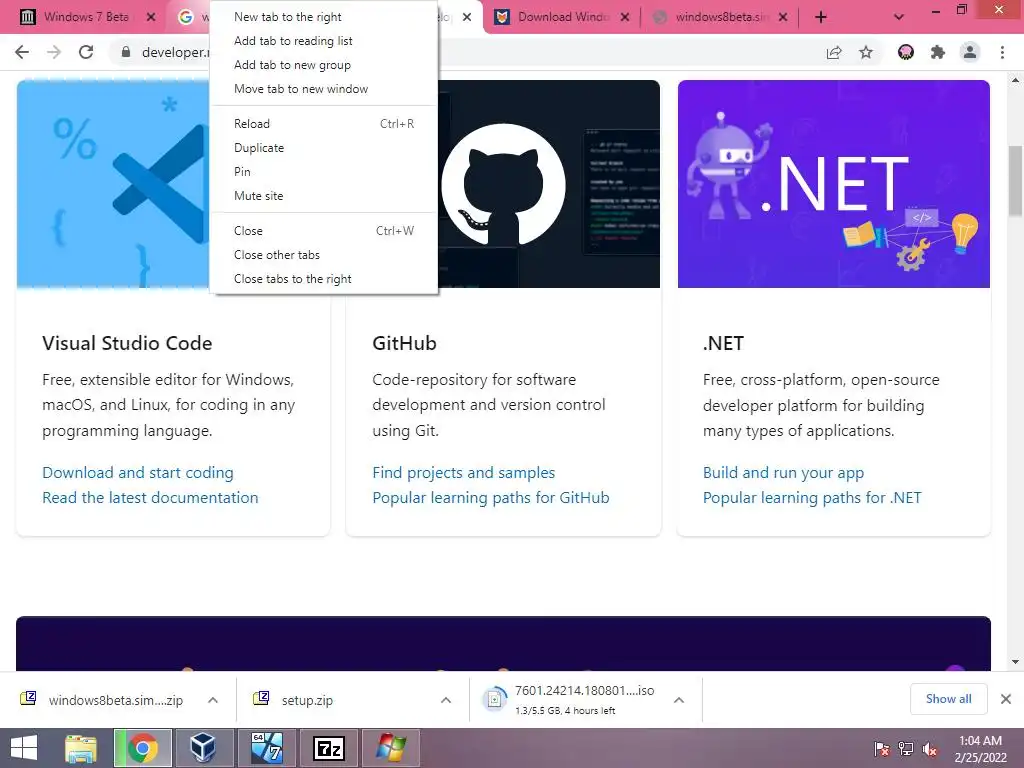
Task: Open File Explorer from taskbar
Action: 81,748
